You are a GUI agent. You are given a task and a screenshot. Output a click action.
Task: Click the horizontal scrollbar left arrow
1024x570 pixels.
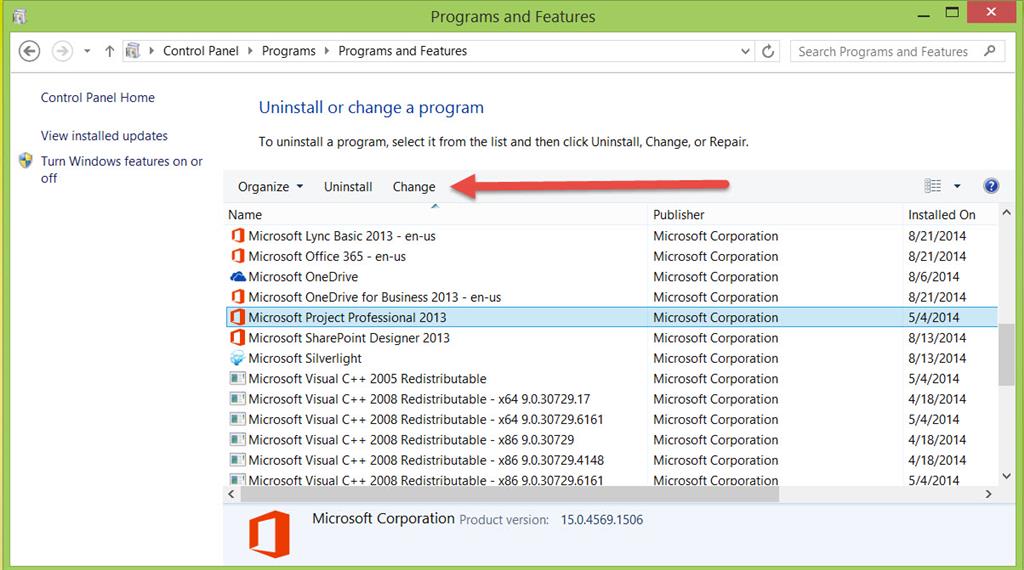click(231, 494)
